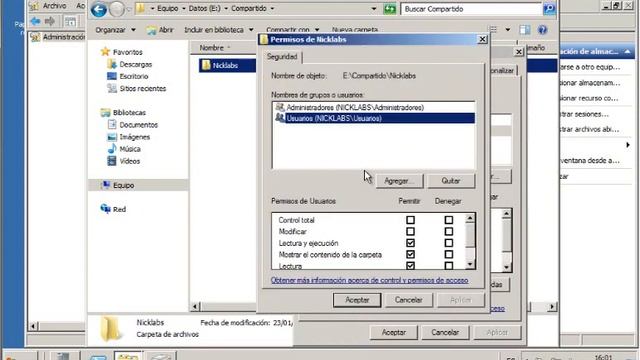Click Abrir in Explorer toolbar
Image resolution: width=640 pixels, height=360 pixels.
tap(160, 30)
